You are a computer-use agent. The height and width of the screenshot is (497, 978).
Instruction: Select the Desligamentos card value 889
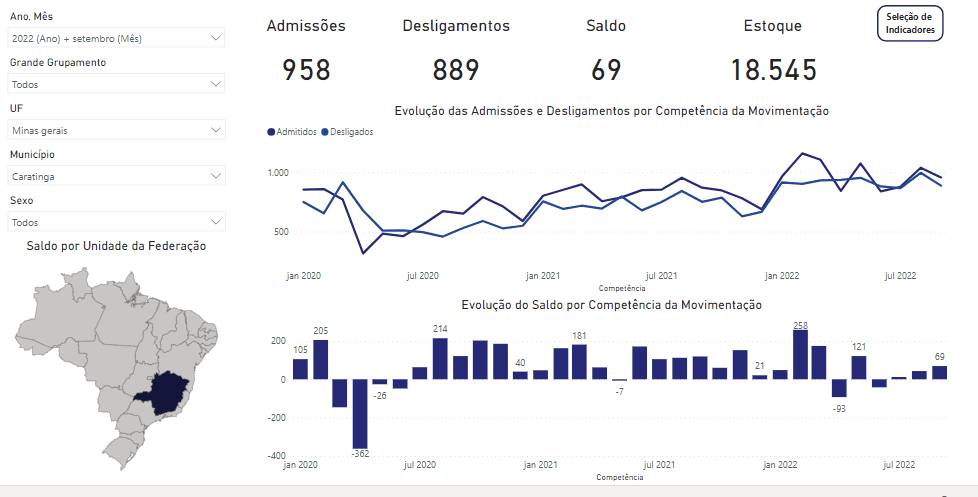point(456,70)
